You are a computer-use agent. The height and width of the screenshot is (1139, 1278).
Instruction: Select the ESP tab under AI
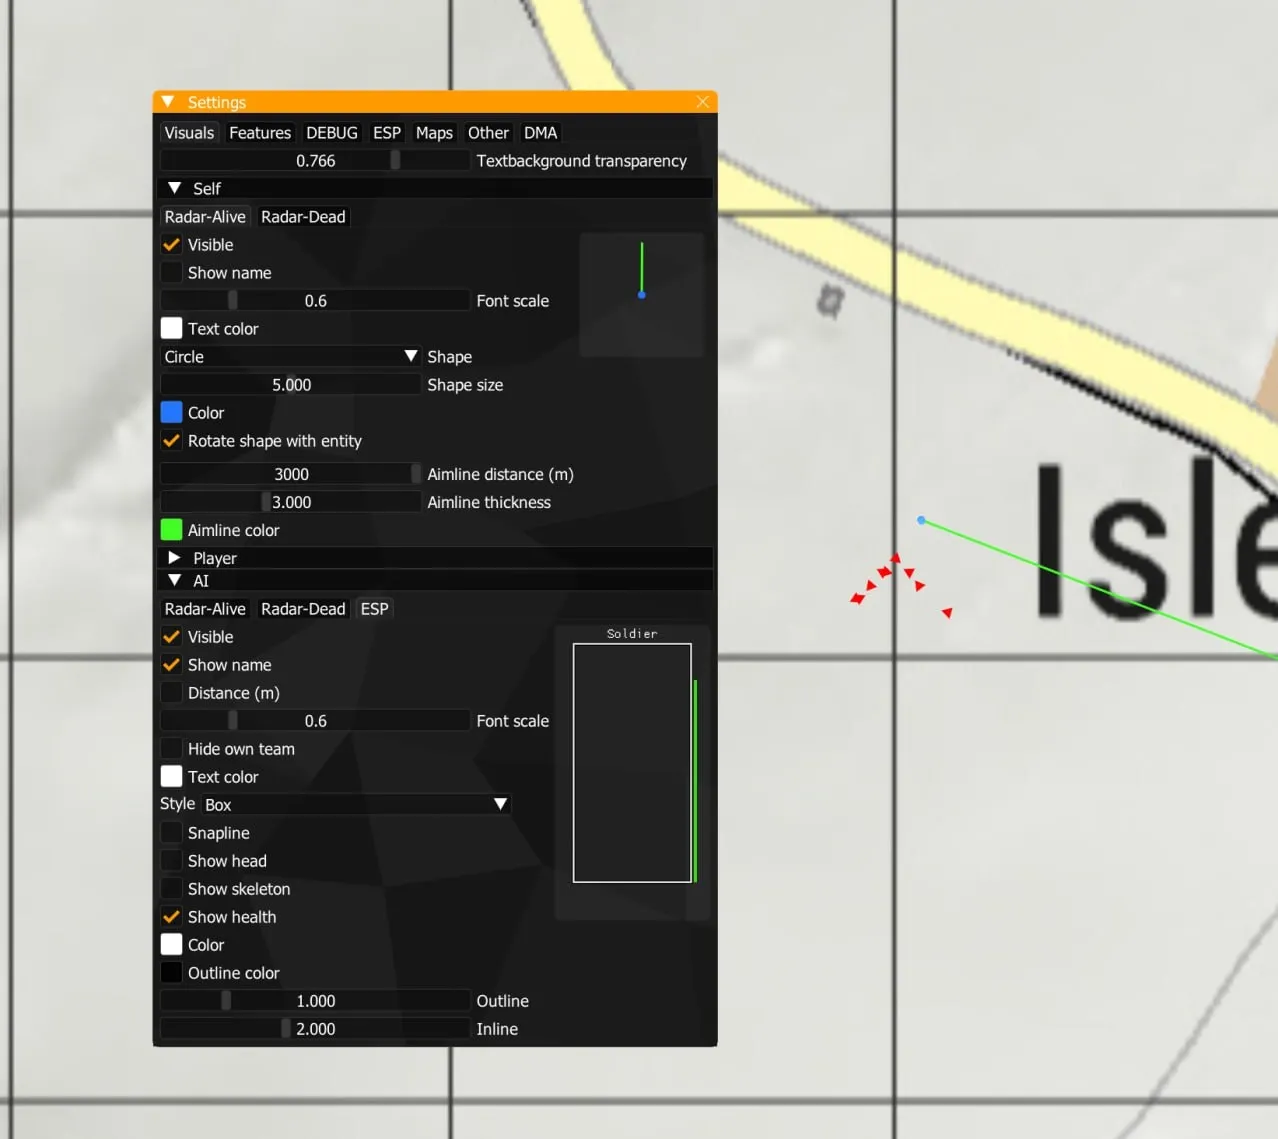[x=374, y=609]
